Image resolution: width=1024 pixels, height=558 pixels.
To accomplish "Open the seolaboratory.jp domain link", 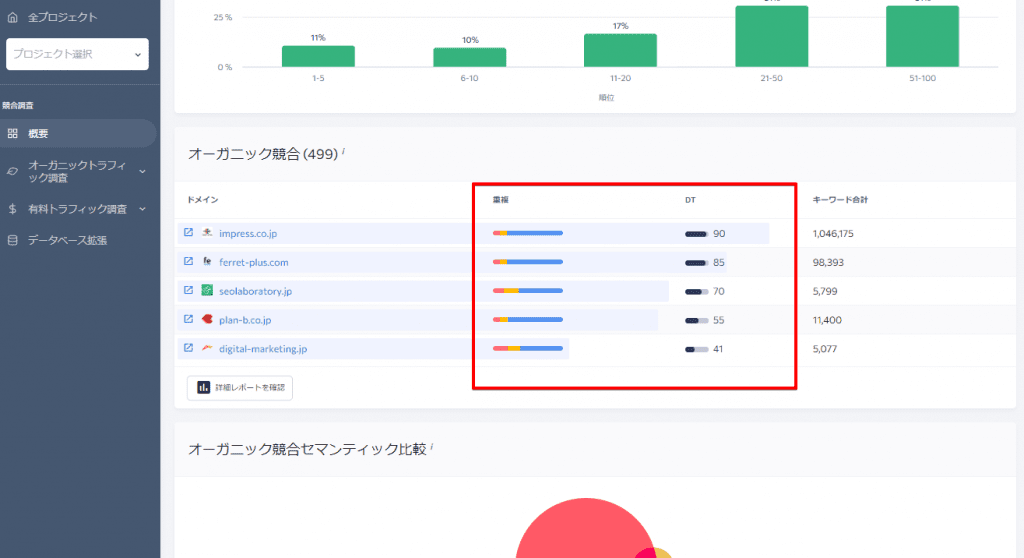I will (x=255, y=291).
